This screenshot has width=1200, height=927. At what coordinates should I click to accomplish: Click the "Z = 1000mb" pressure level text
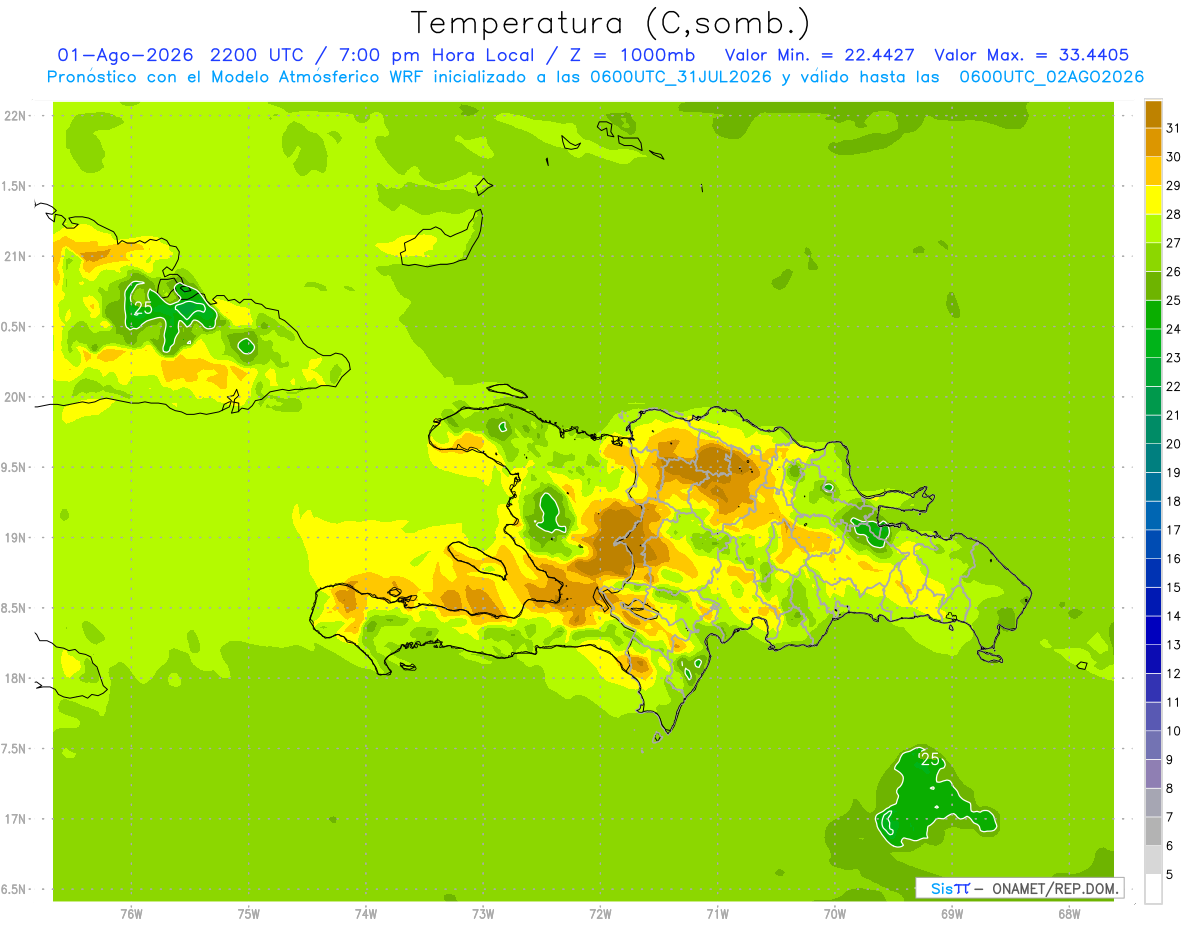631,55
